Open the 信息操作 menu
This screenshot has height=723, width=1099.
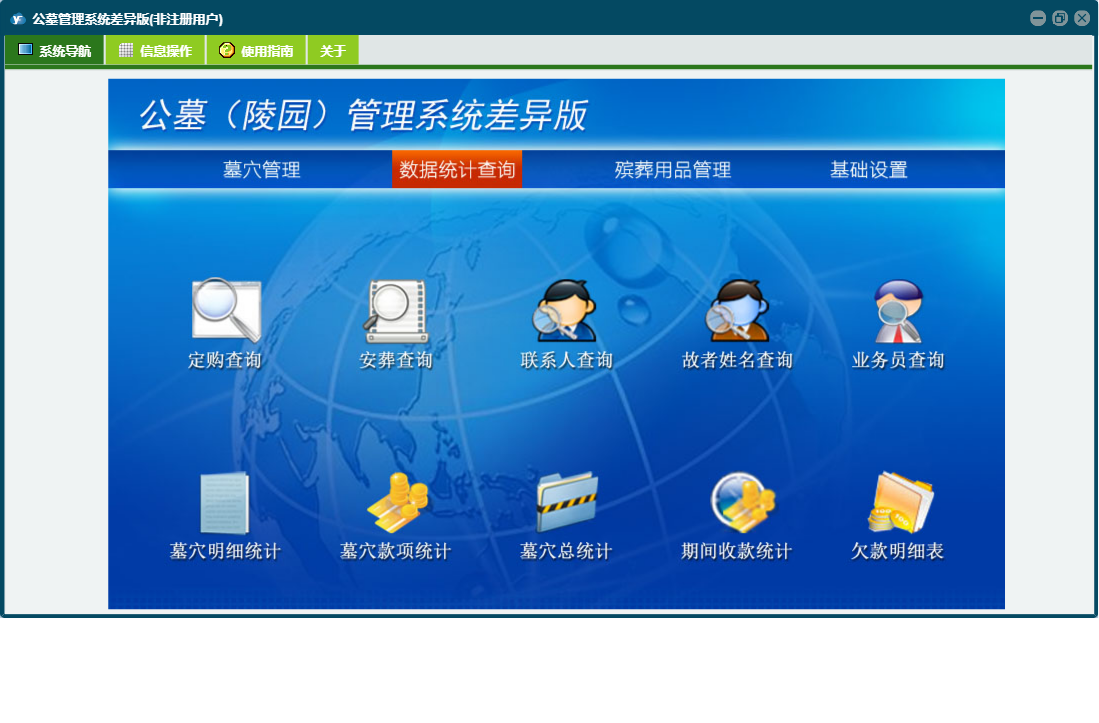point(155,51)
